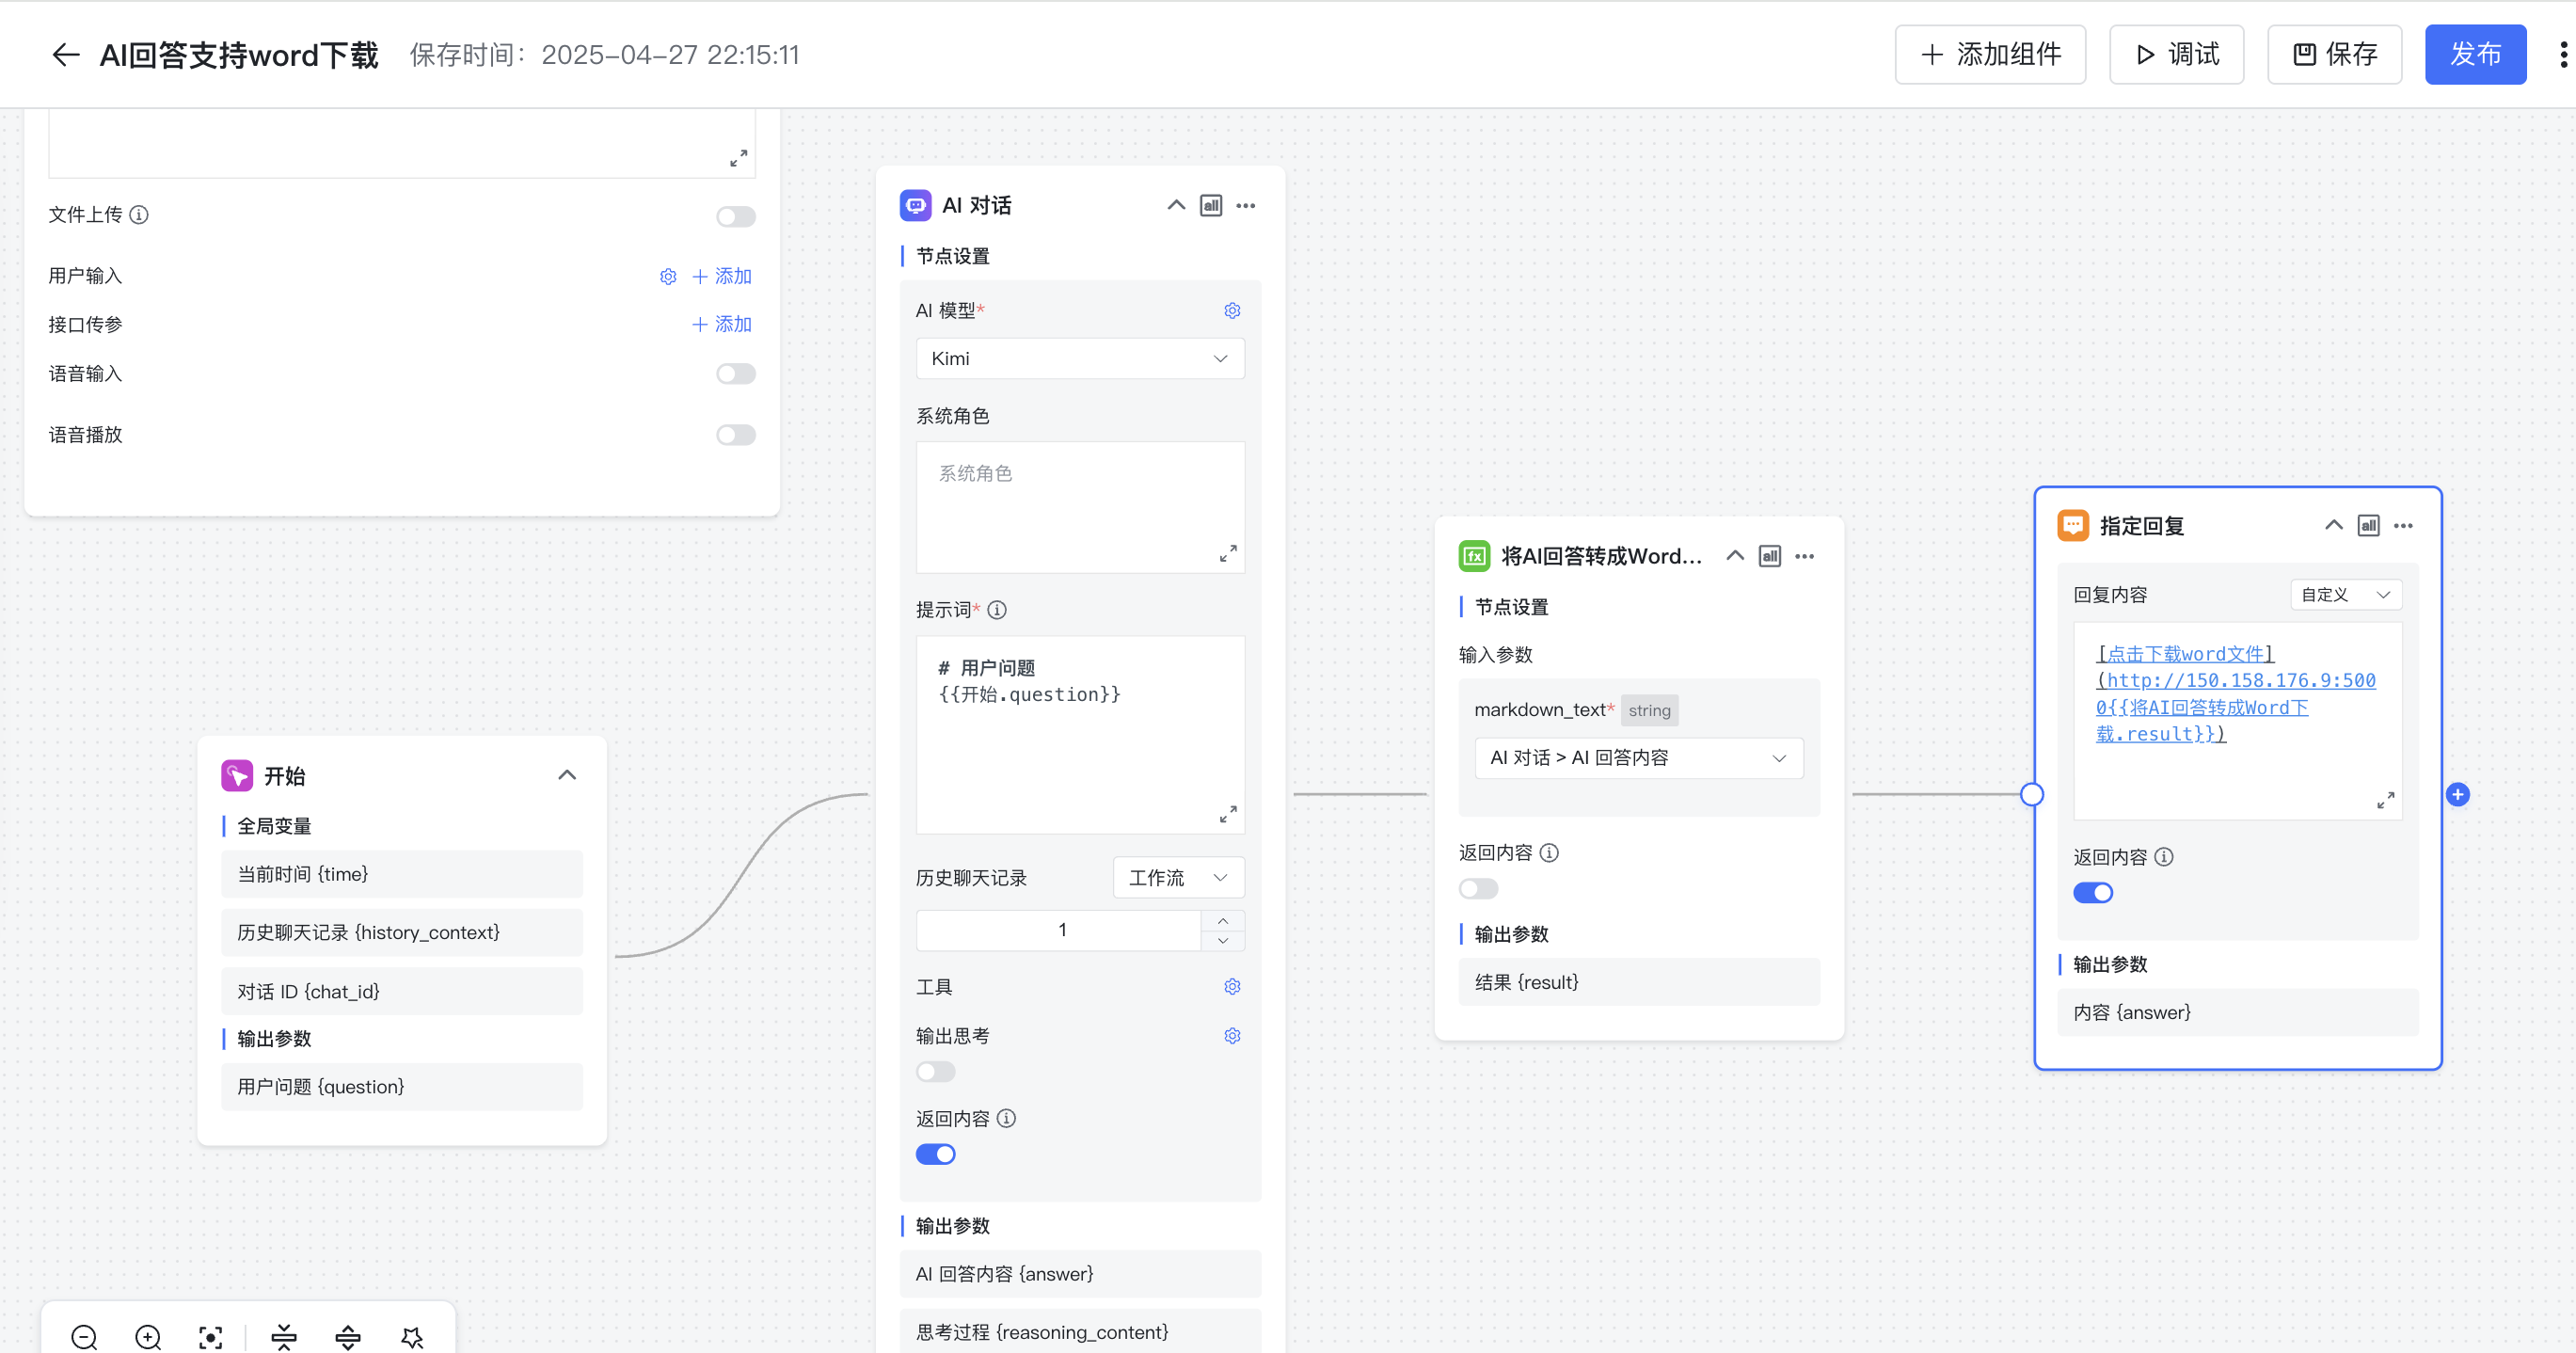Click the blue plus connector on the 指定回复 node
This screenshot has width=2576, height=1353.
pyautogui.click(x=2457, y=794)
